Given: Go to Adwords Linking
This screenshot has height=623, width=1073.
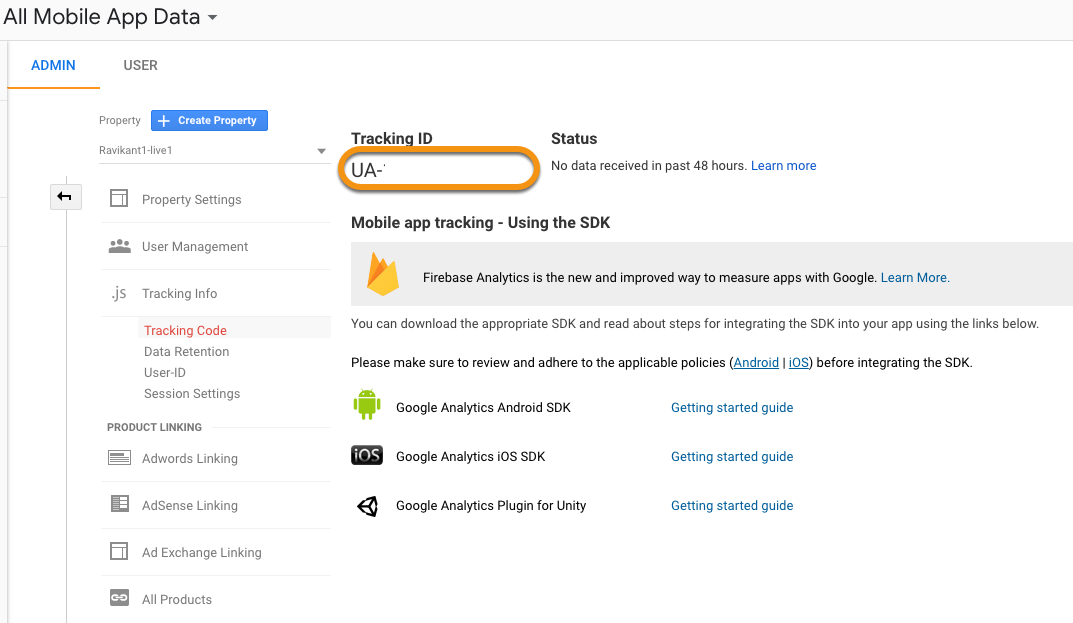Looking at the screenshot, I should pyautogui.click(x=190, y=459).
